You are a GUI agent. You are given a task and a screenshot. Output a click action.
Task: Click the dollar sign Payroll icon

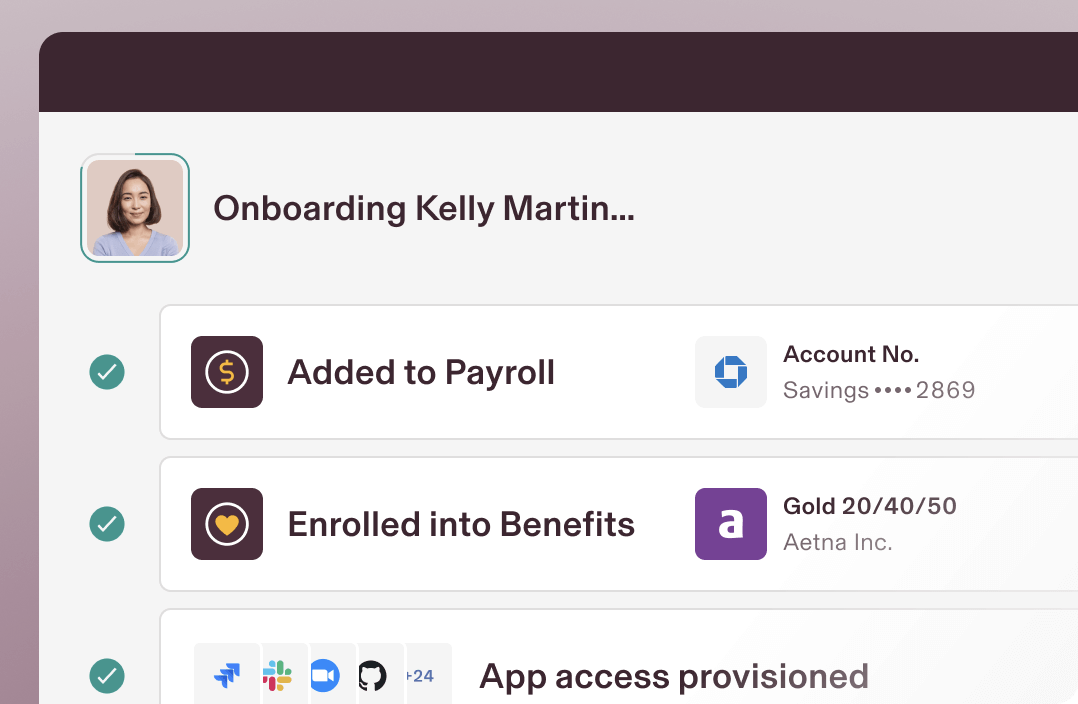[x=227, y=372]
